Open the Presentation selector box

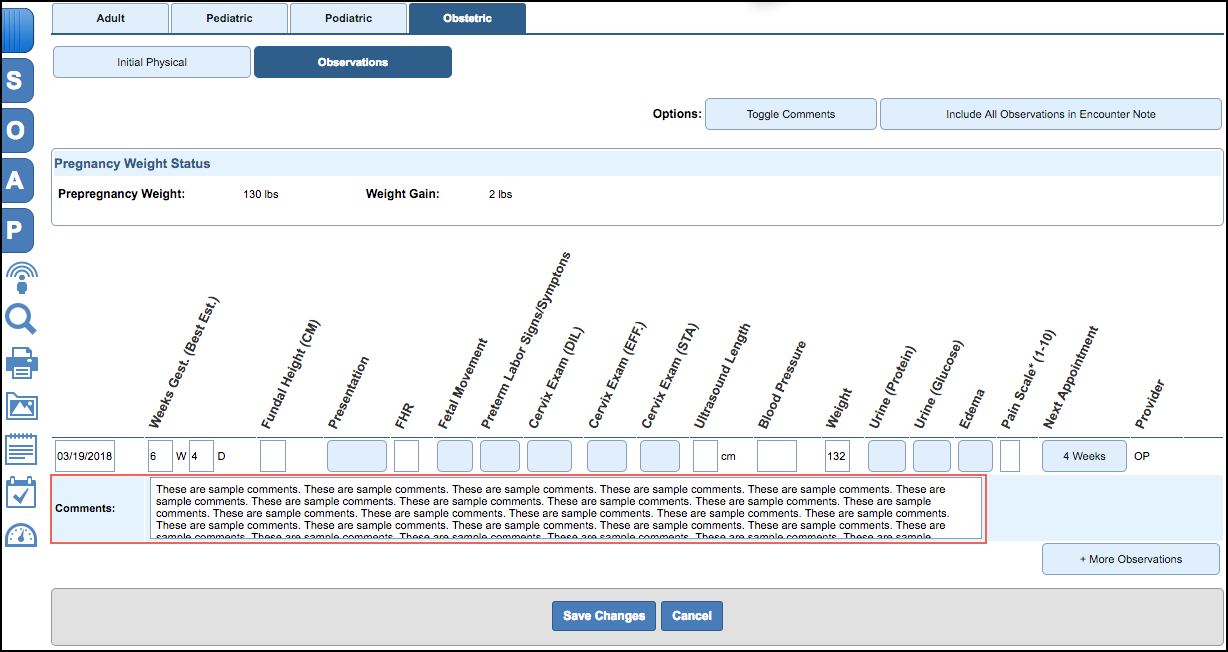pos(357,456)
